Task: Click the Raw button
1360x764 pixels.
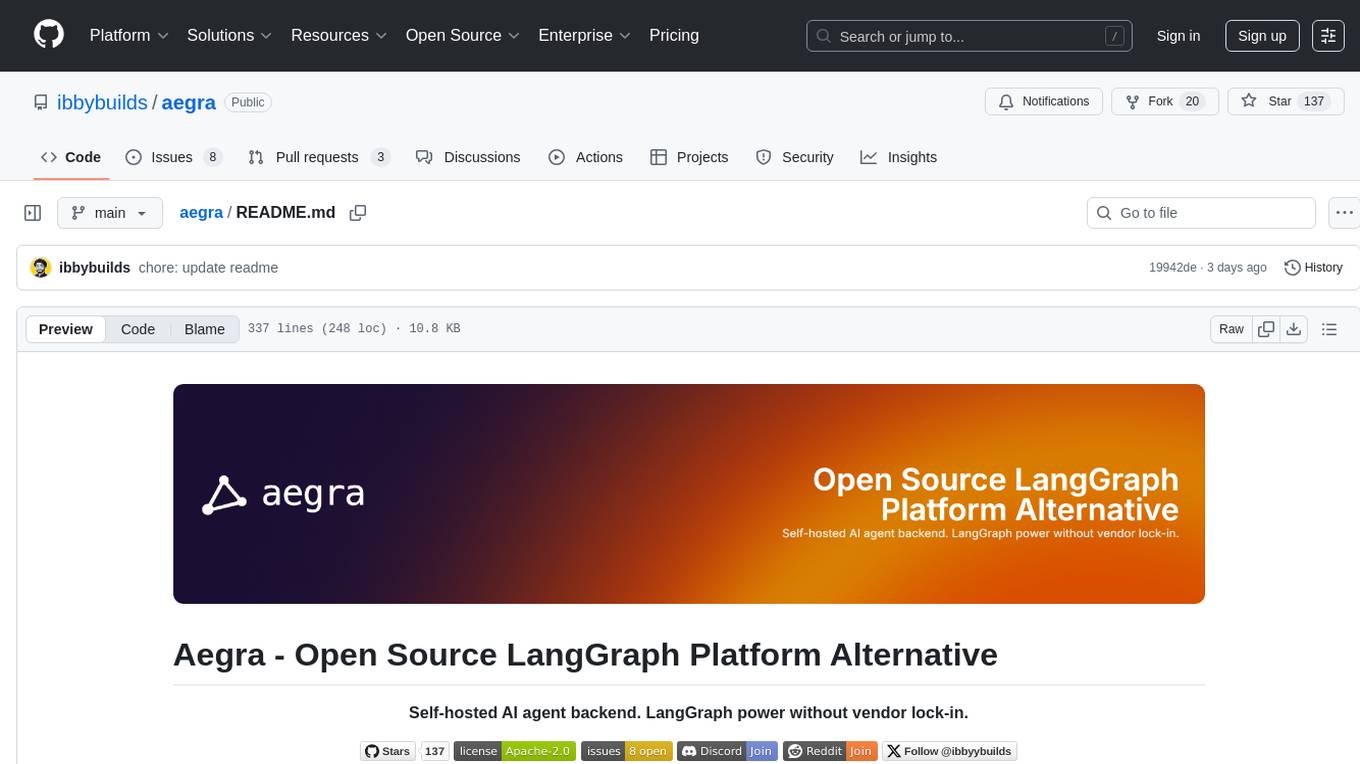Action: (1231, 329)
